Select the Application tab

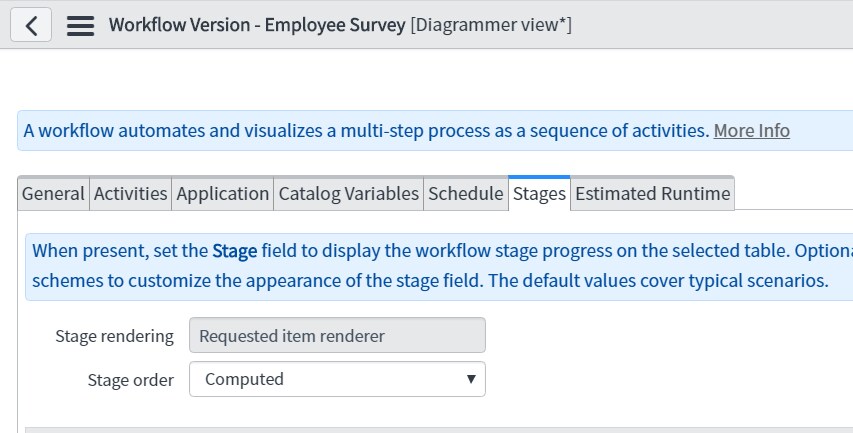click(223, 194)
